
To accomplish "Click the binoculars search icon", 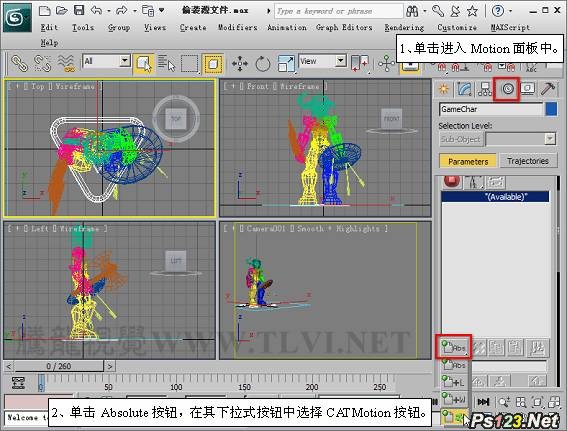I will point(412,11).
